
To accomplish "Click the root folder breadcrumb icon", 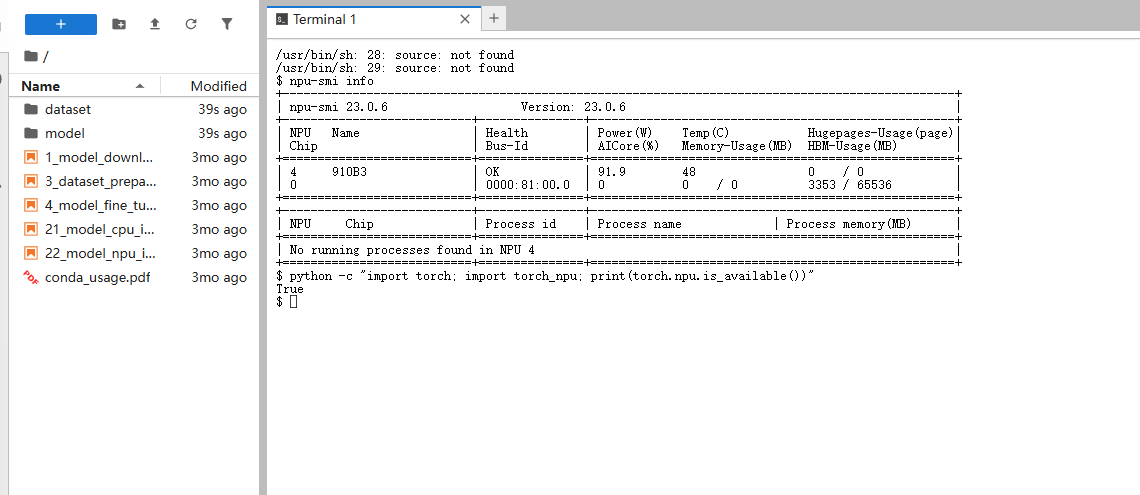I will point(31,56).
